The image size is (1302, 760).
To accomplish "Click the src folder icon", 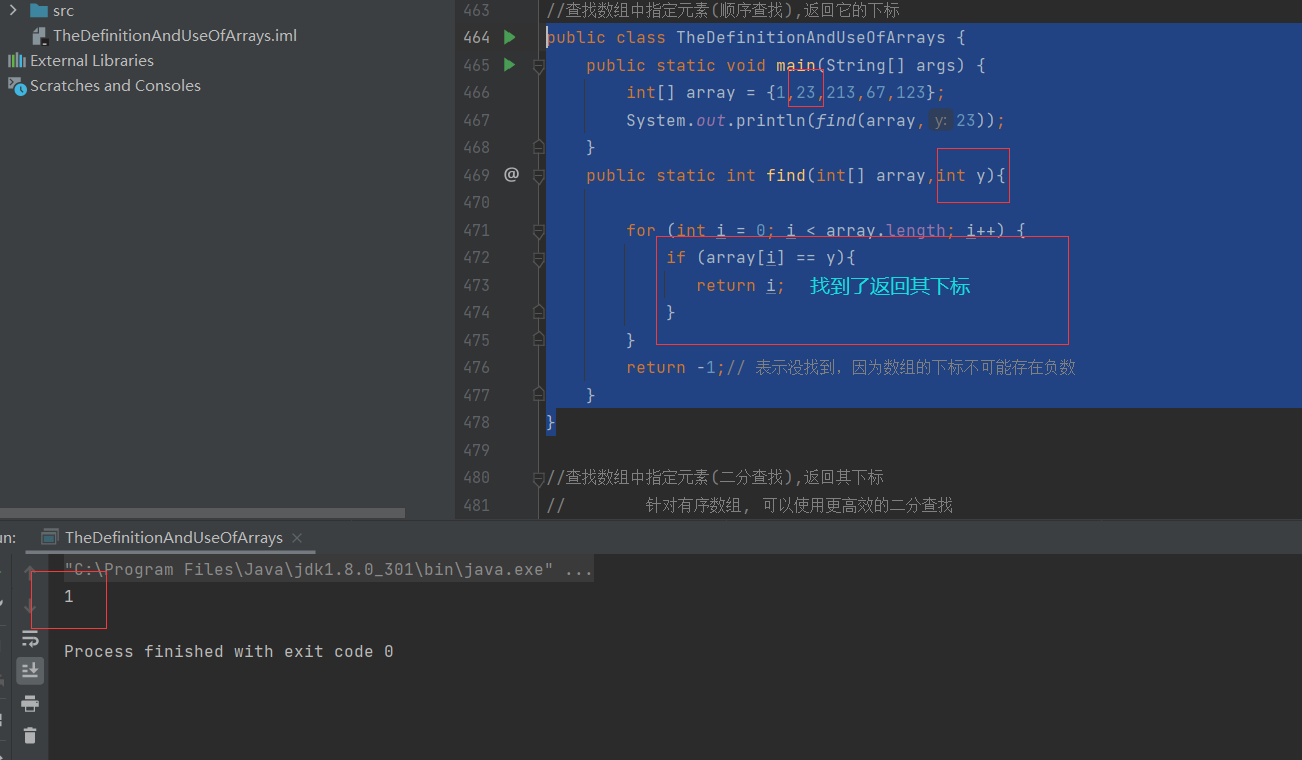I will click(39, 11).
